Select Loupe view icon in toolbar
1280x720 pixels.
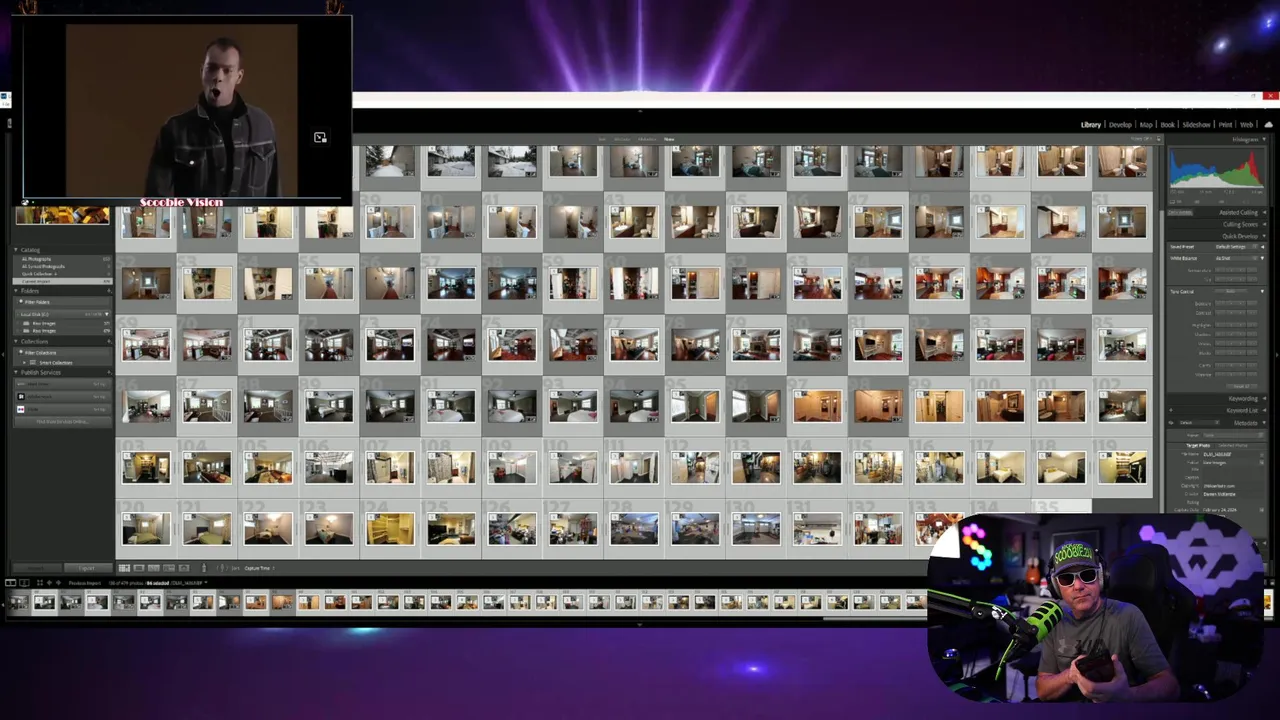[139, 568]
